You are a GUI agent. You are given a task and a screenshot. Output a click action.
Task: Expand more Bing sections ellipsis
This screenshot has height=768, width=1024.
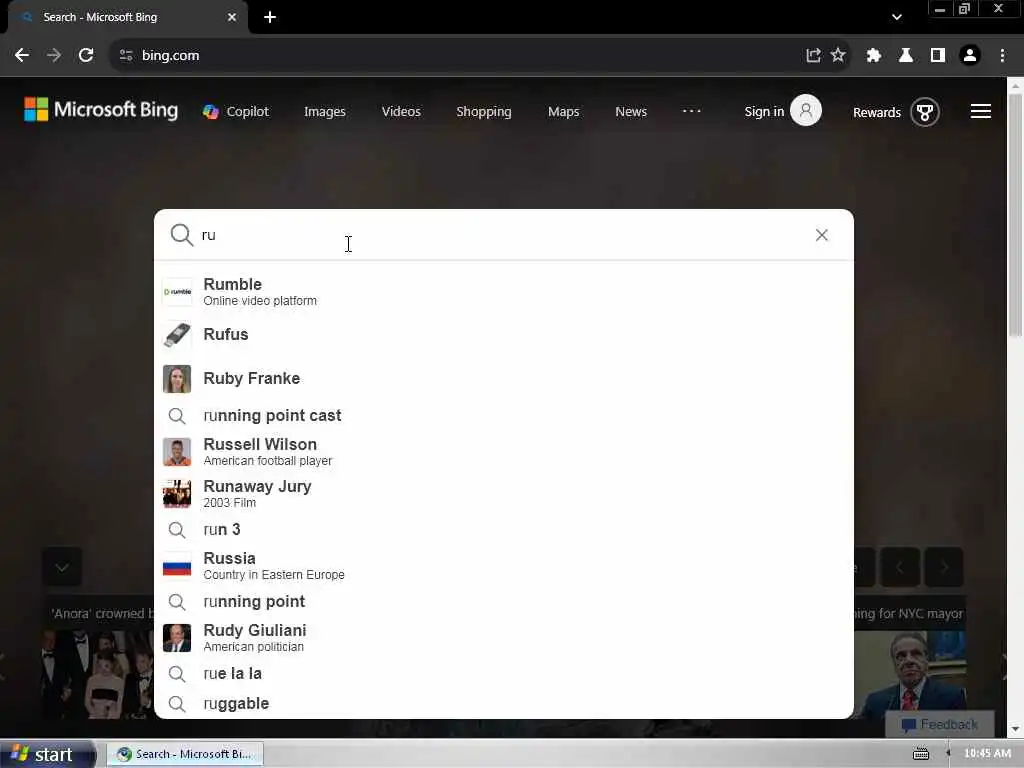tap(692, 111)
